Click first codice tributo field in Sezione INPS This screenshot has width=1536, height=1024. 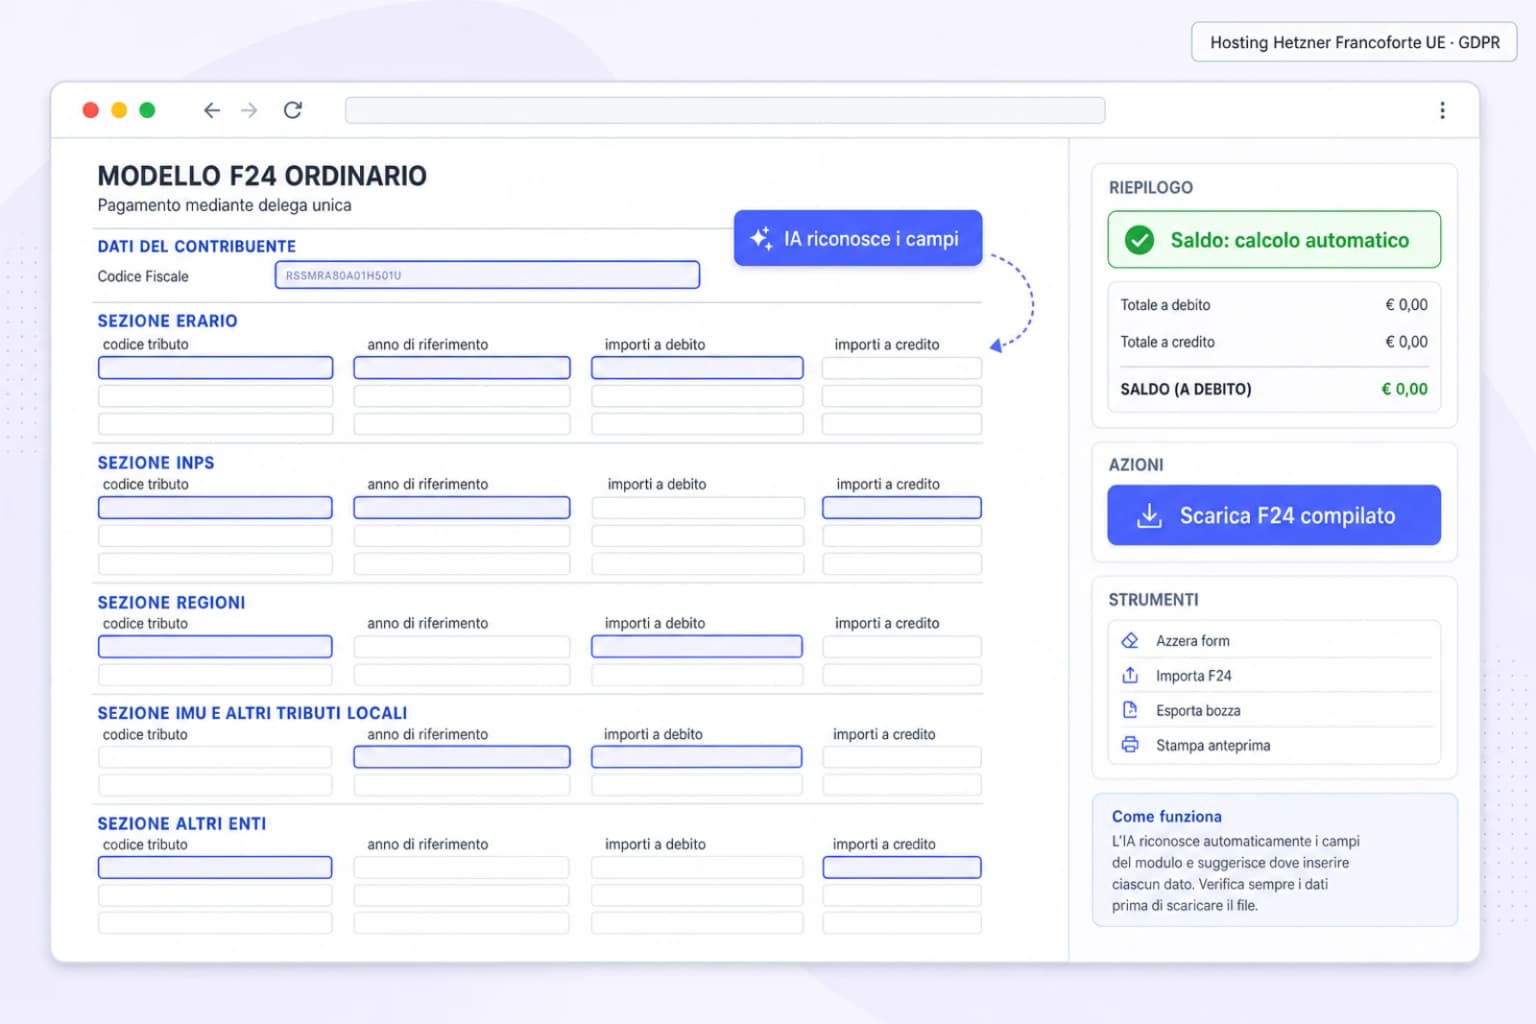click(215, 508)
